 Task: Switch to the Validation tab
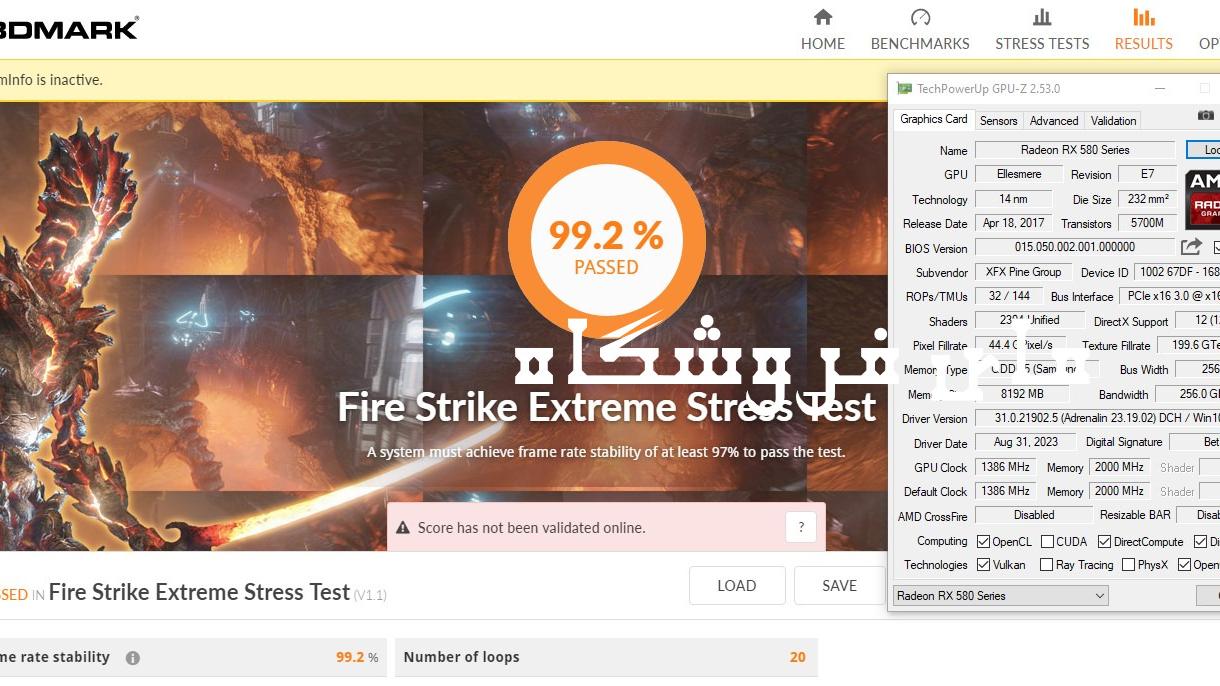tap(1113, 121)
